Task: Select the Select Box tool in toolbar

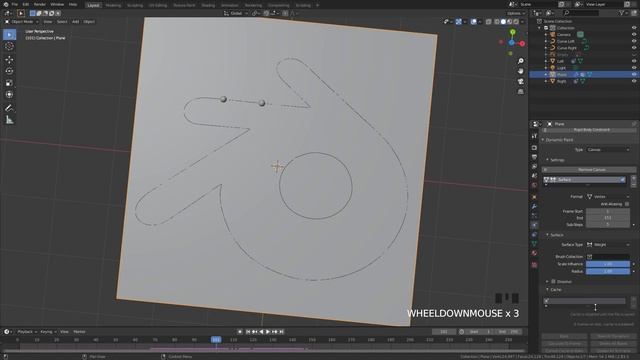Action: click(x=9, y=35)
